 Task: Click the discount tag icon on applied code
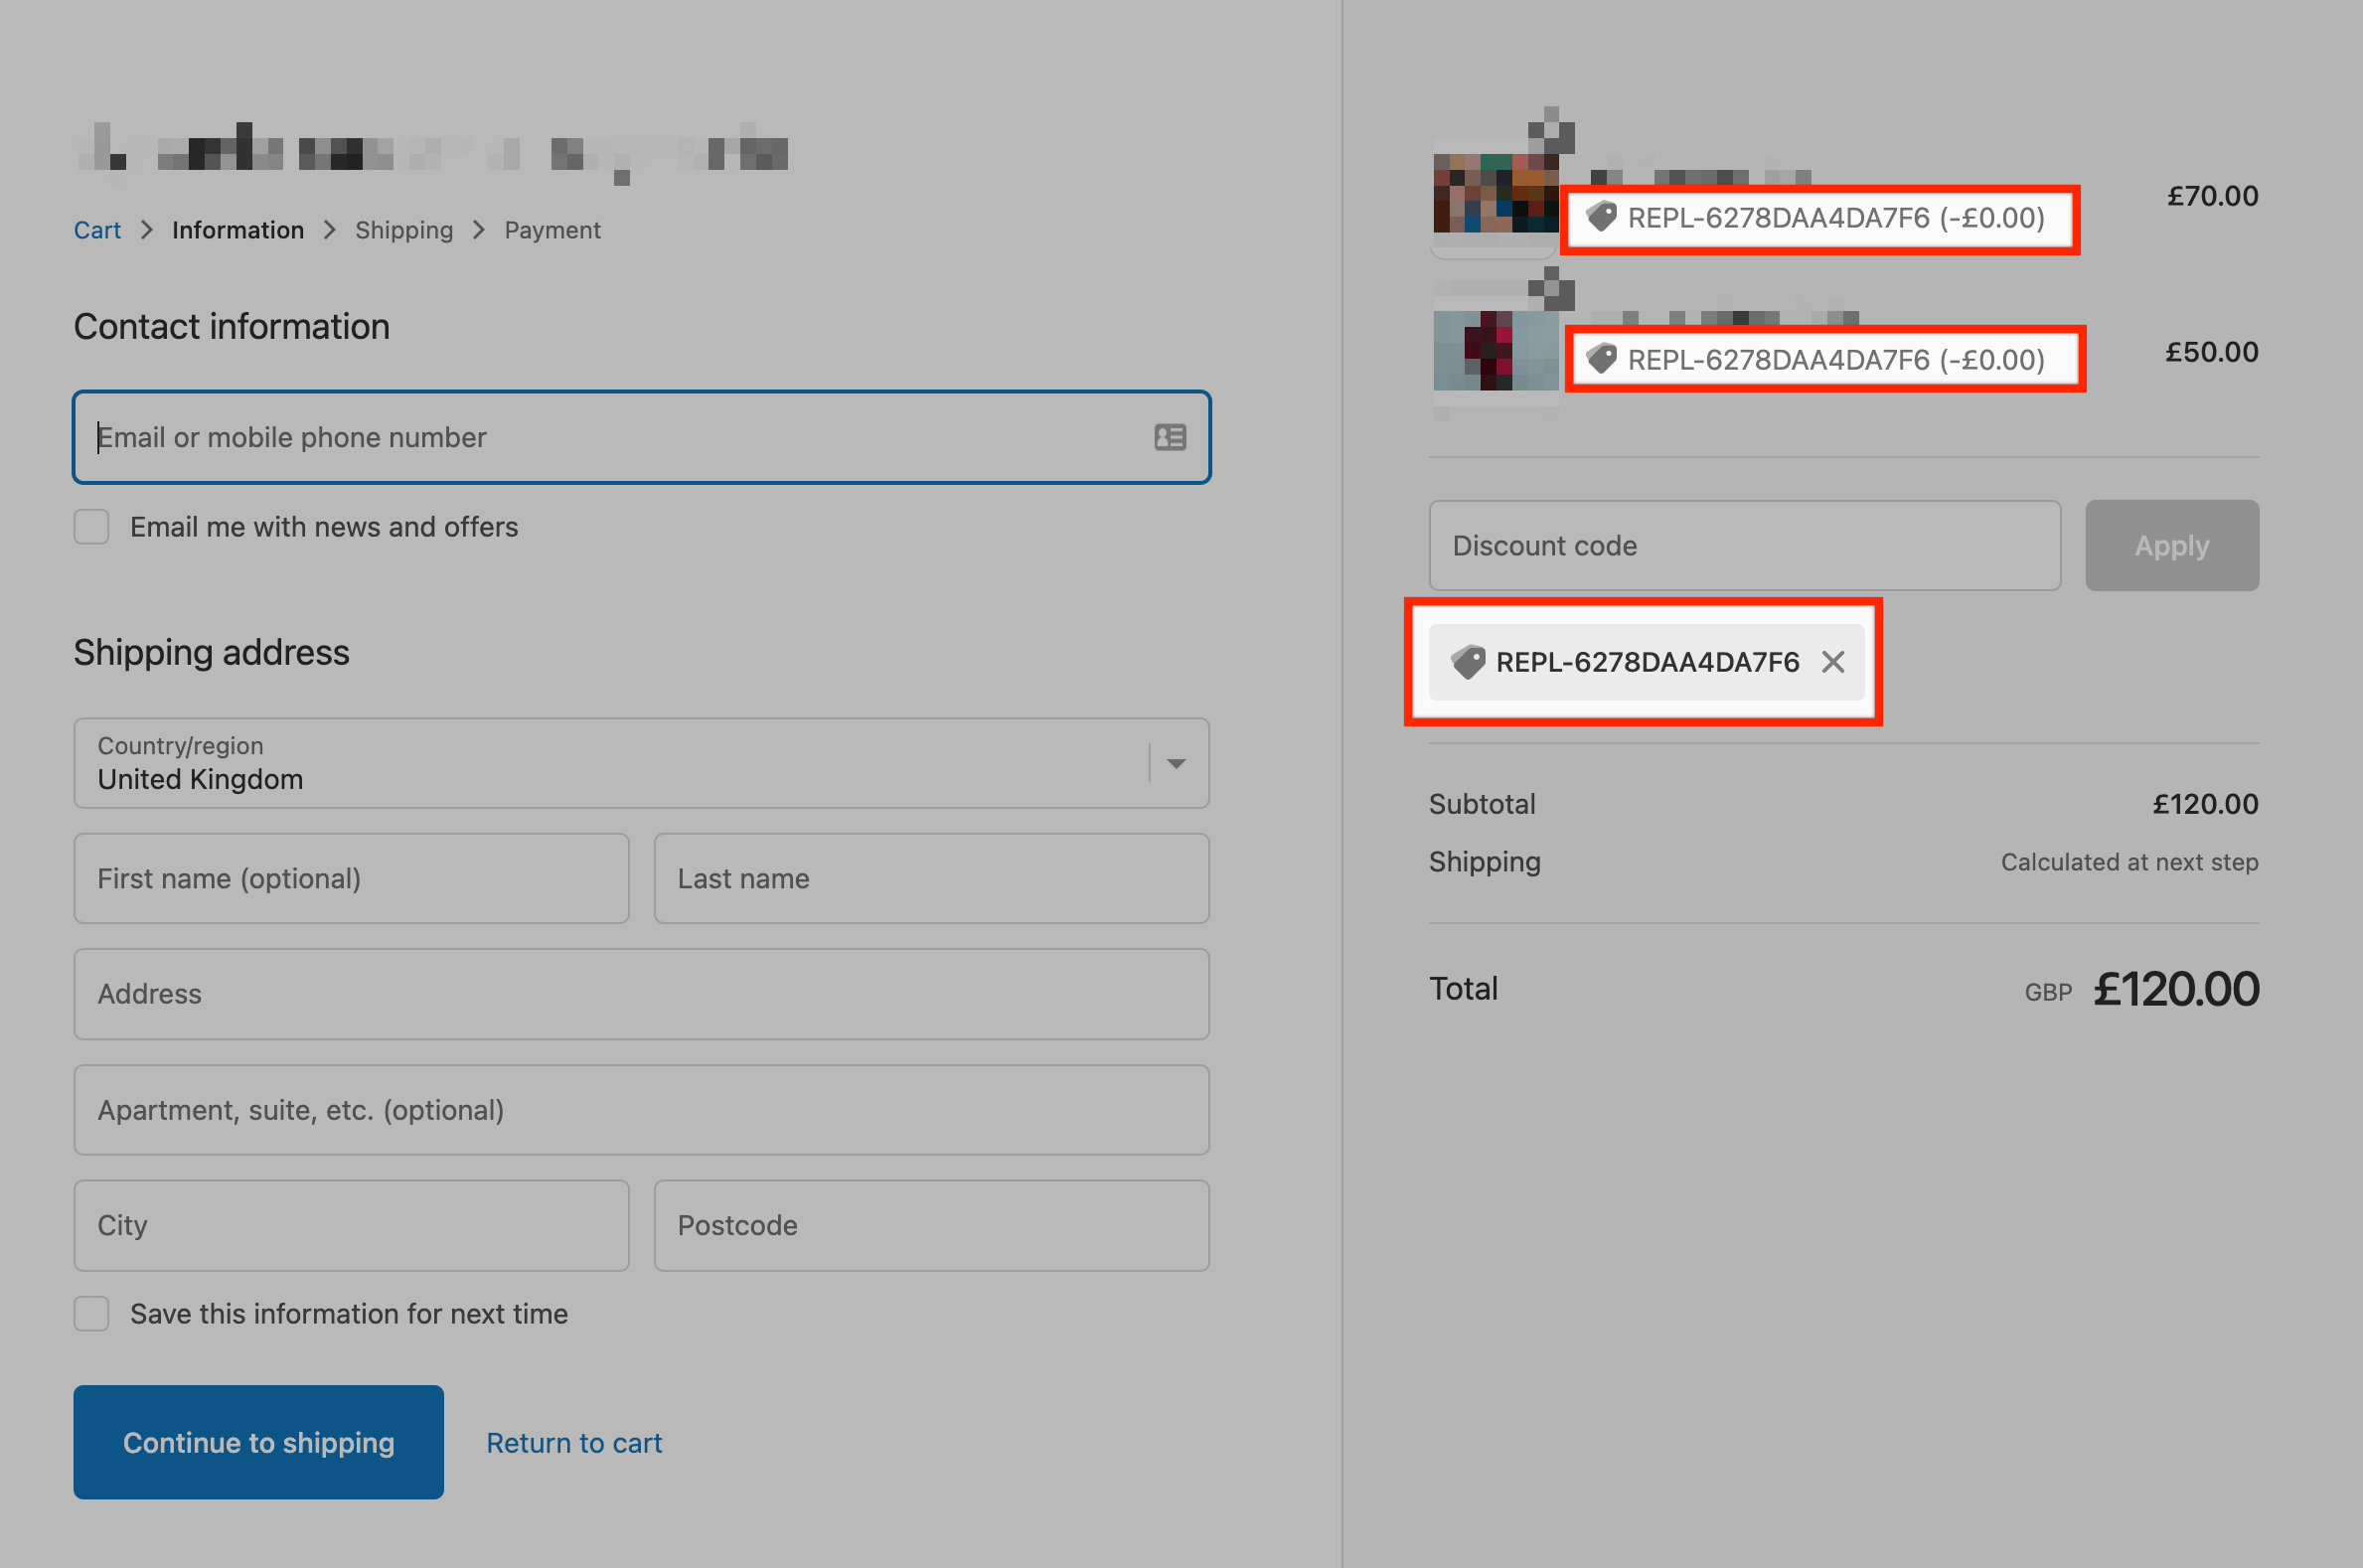pos(1467,662)
